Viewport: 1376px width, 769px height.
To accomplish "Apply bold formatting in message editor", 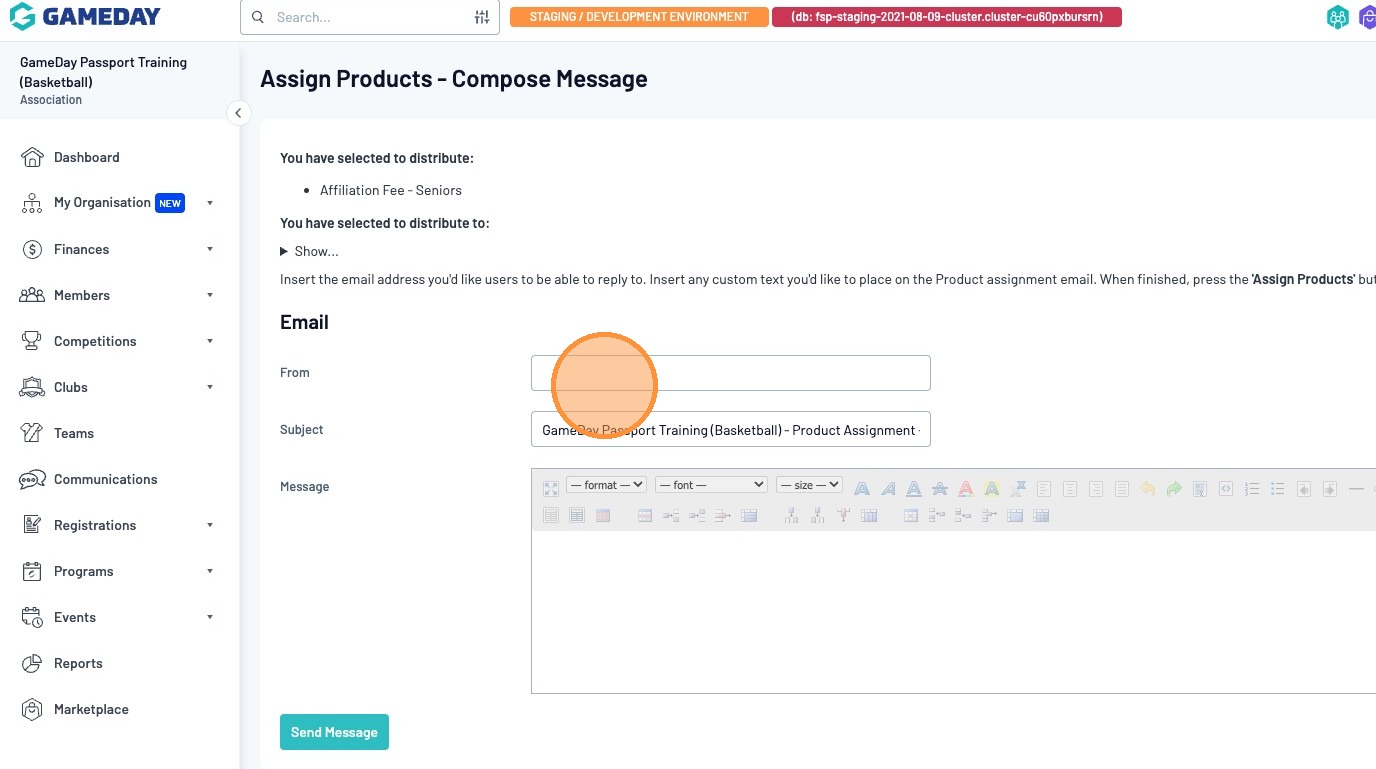I will (861, 489).
